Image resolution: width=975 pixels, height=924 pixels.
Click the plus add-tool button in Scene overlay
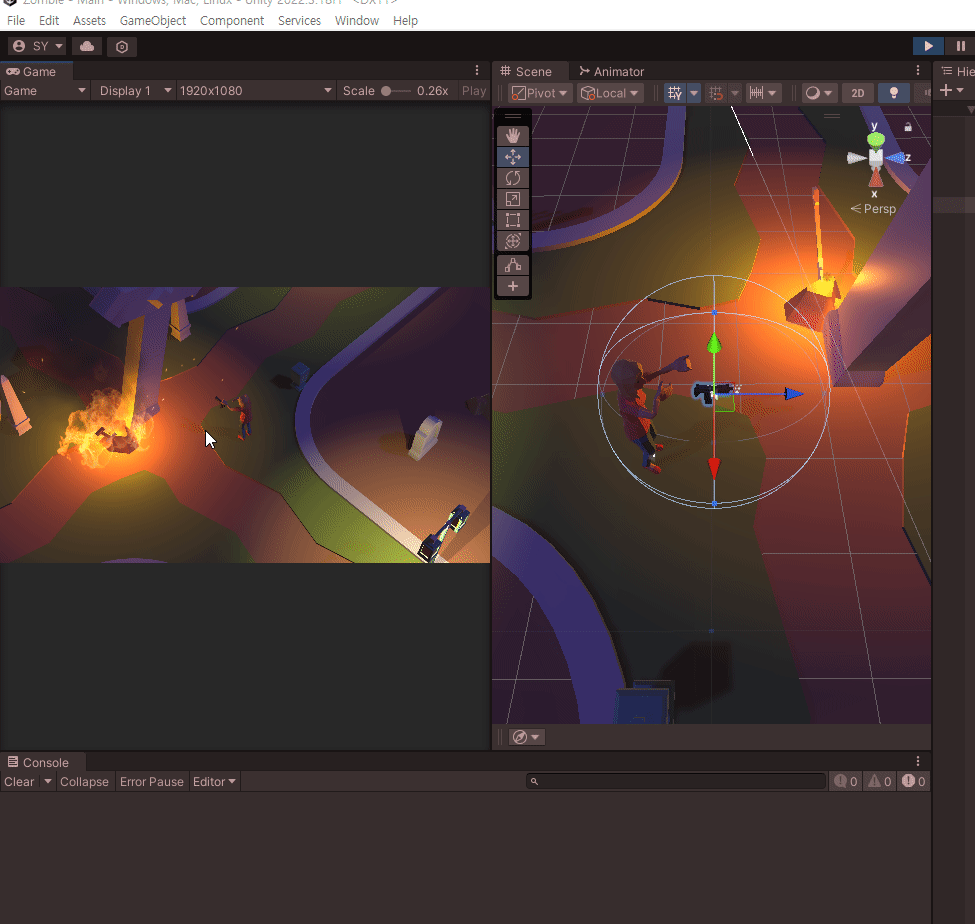pyautogui.click(x=512, y=286)
